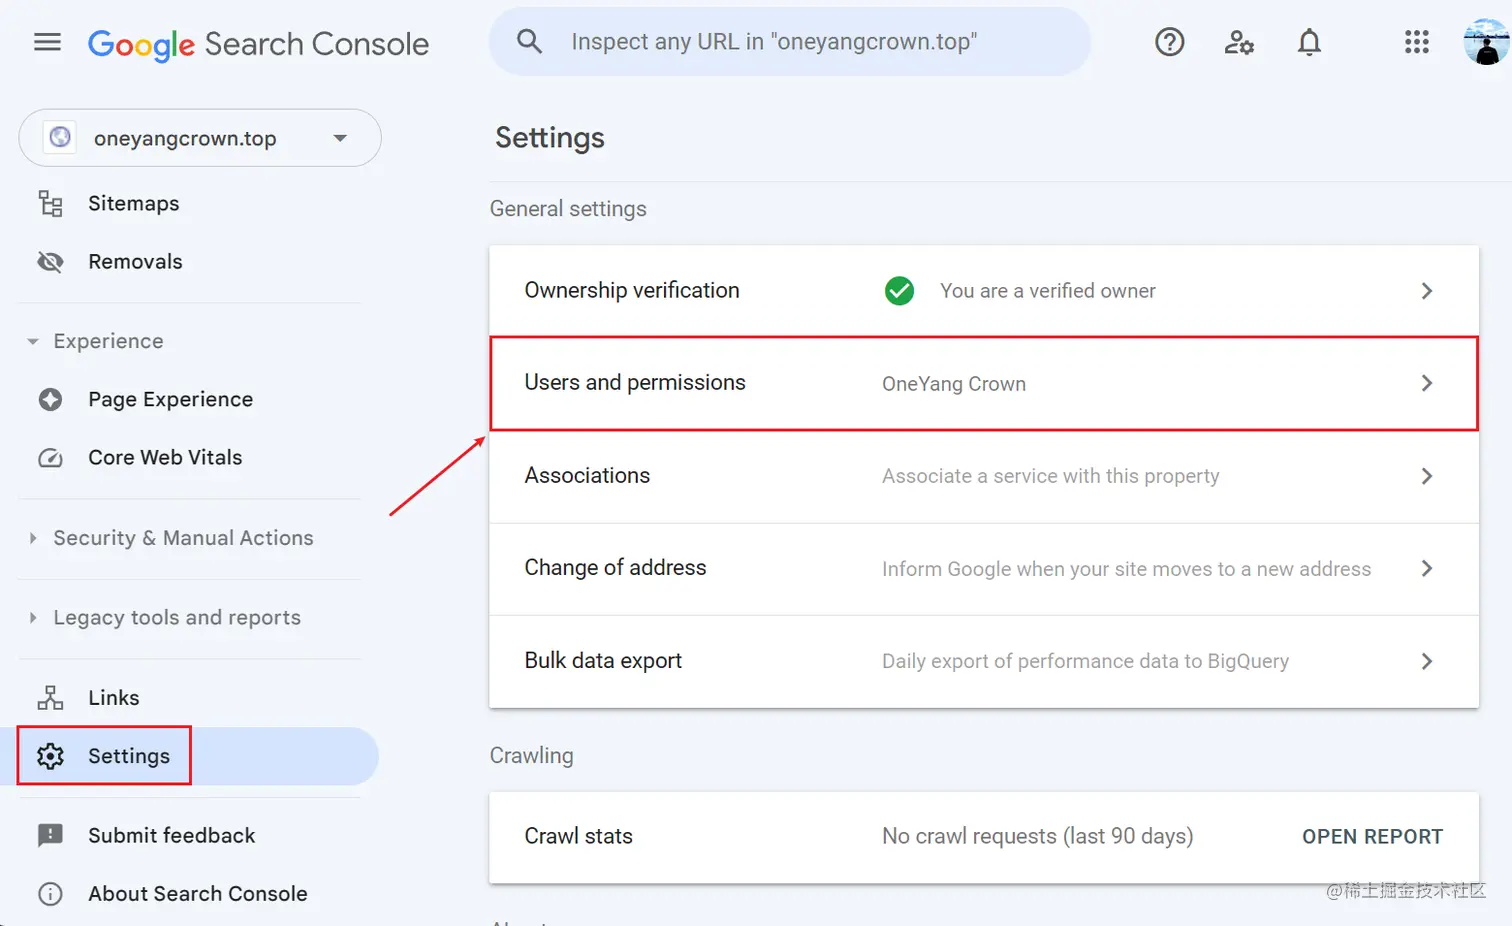Screen dimensions: 1512x926
Task: Click the URL inspection search field
Action: (790, 41)
